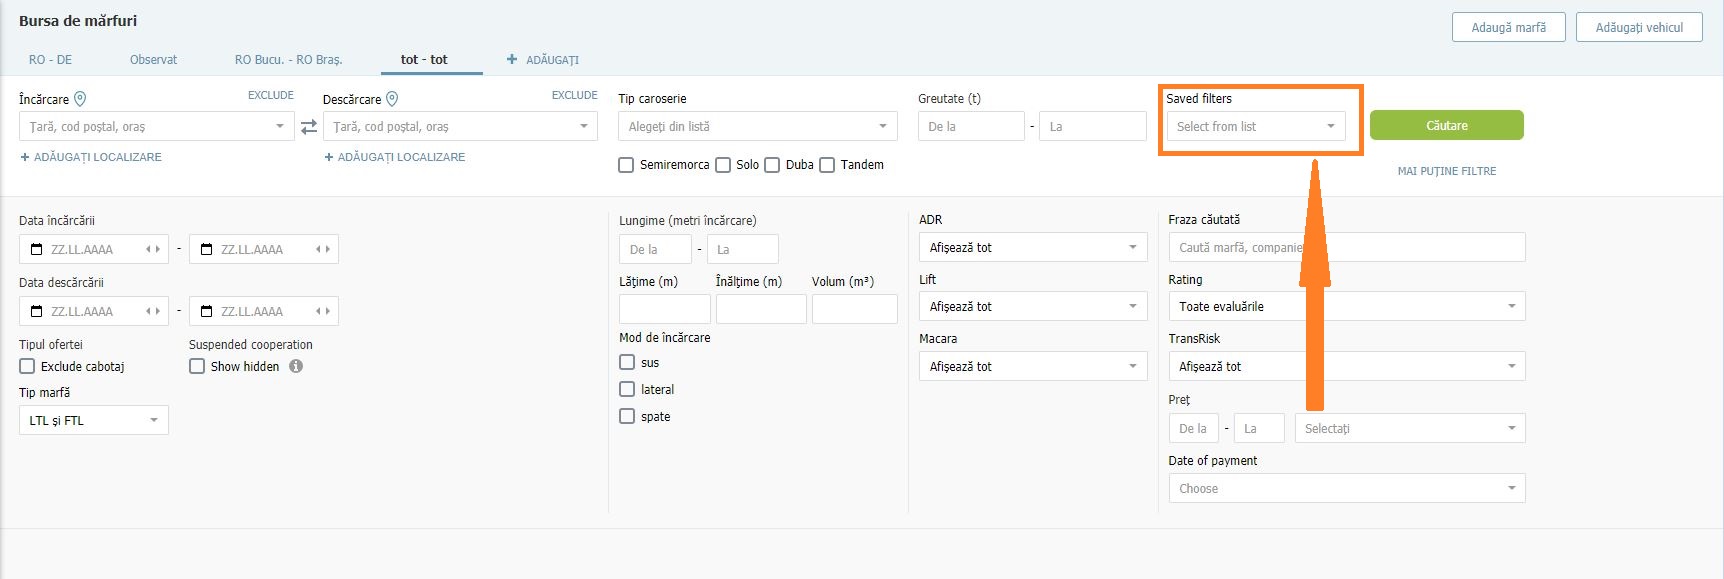Swap loading and unloading locations arrows
Image resolution: width=1724 pixels, height=579 pixels.
[x=309, y=127]
